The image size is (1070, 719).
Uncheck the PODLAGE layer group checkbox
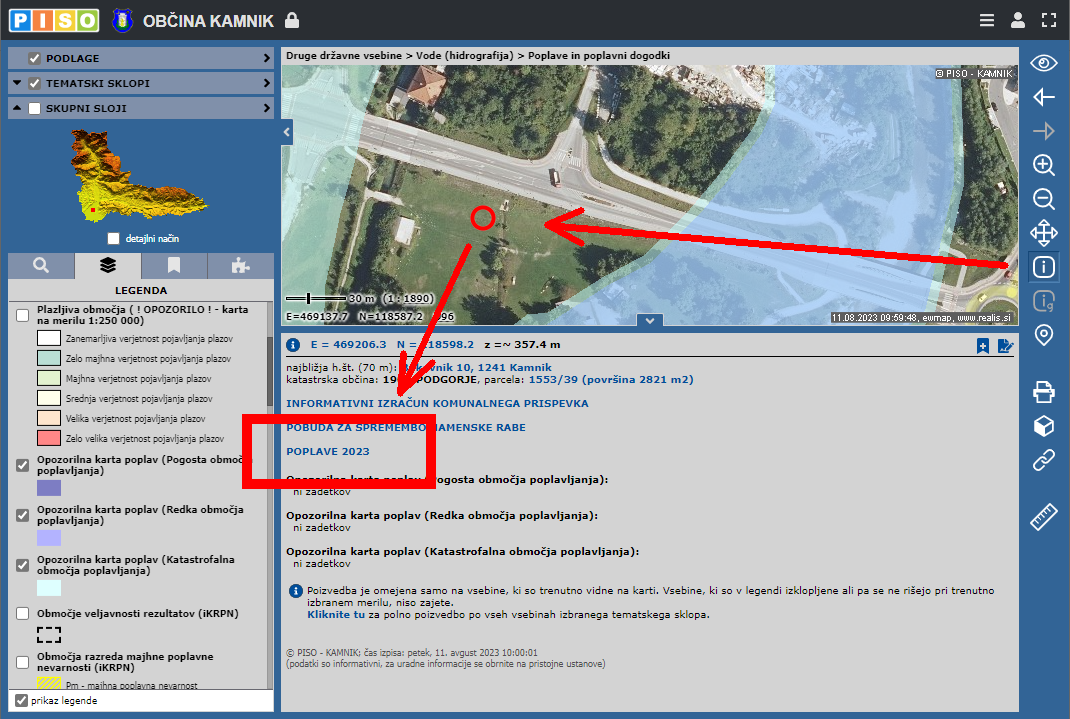tap(35, 58)
